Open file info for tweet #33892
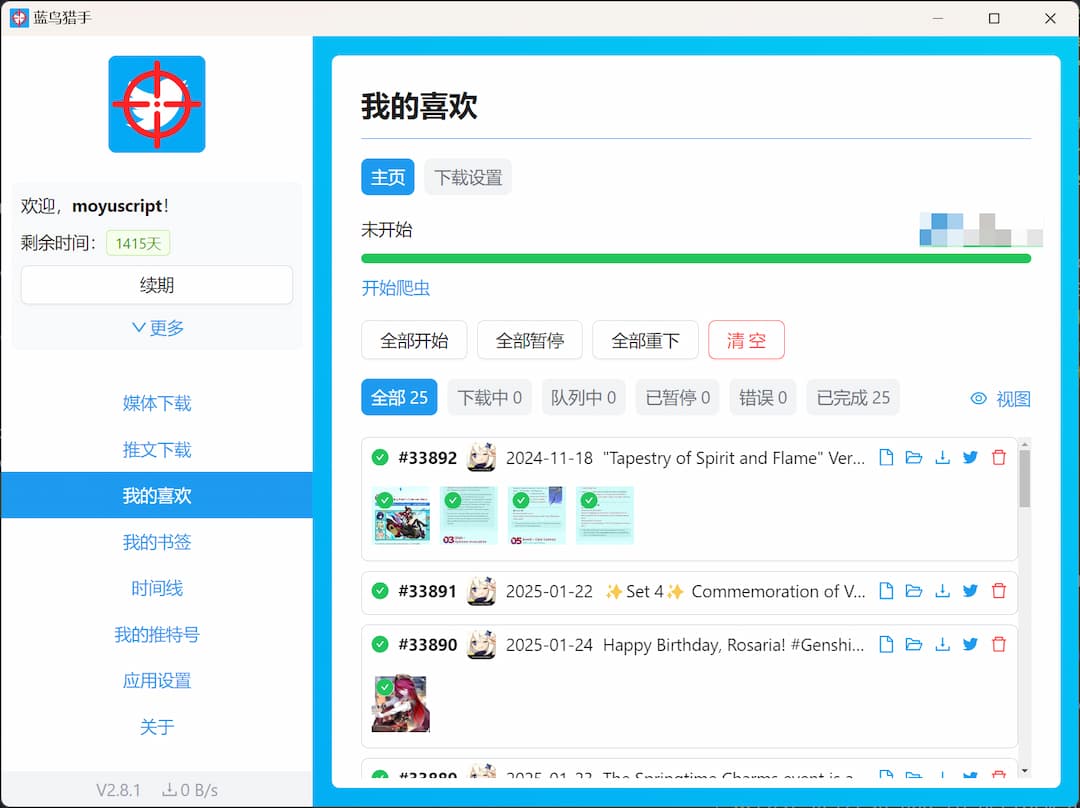The height and width of the screenshot is (808, 1080). click(886, 457)
